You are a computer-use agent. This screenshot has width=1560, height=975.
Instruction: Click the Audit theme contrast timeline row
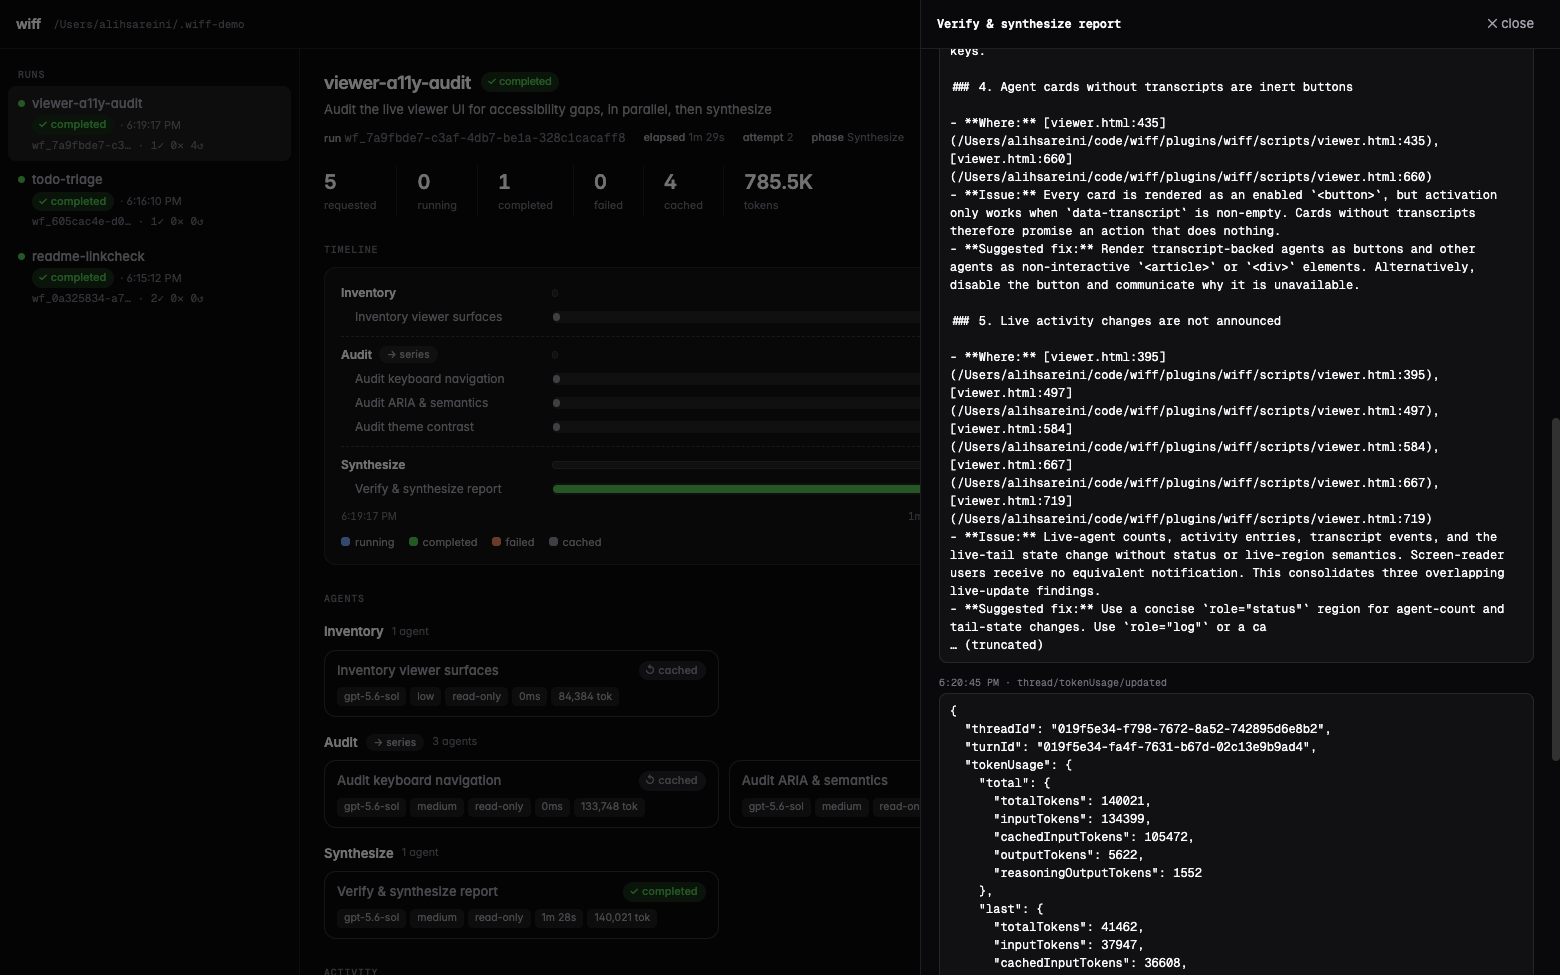[x=630, y=427]
